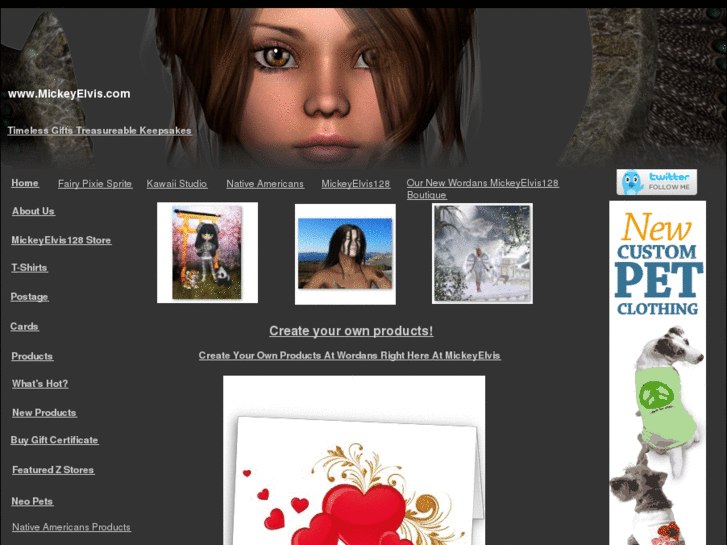The image size is (727, 545).
Task: Open Create Your Own Products At Wordans link
Action: click(x=350, y=355)
